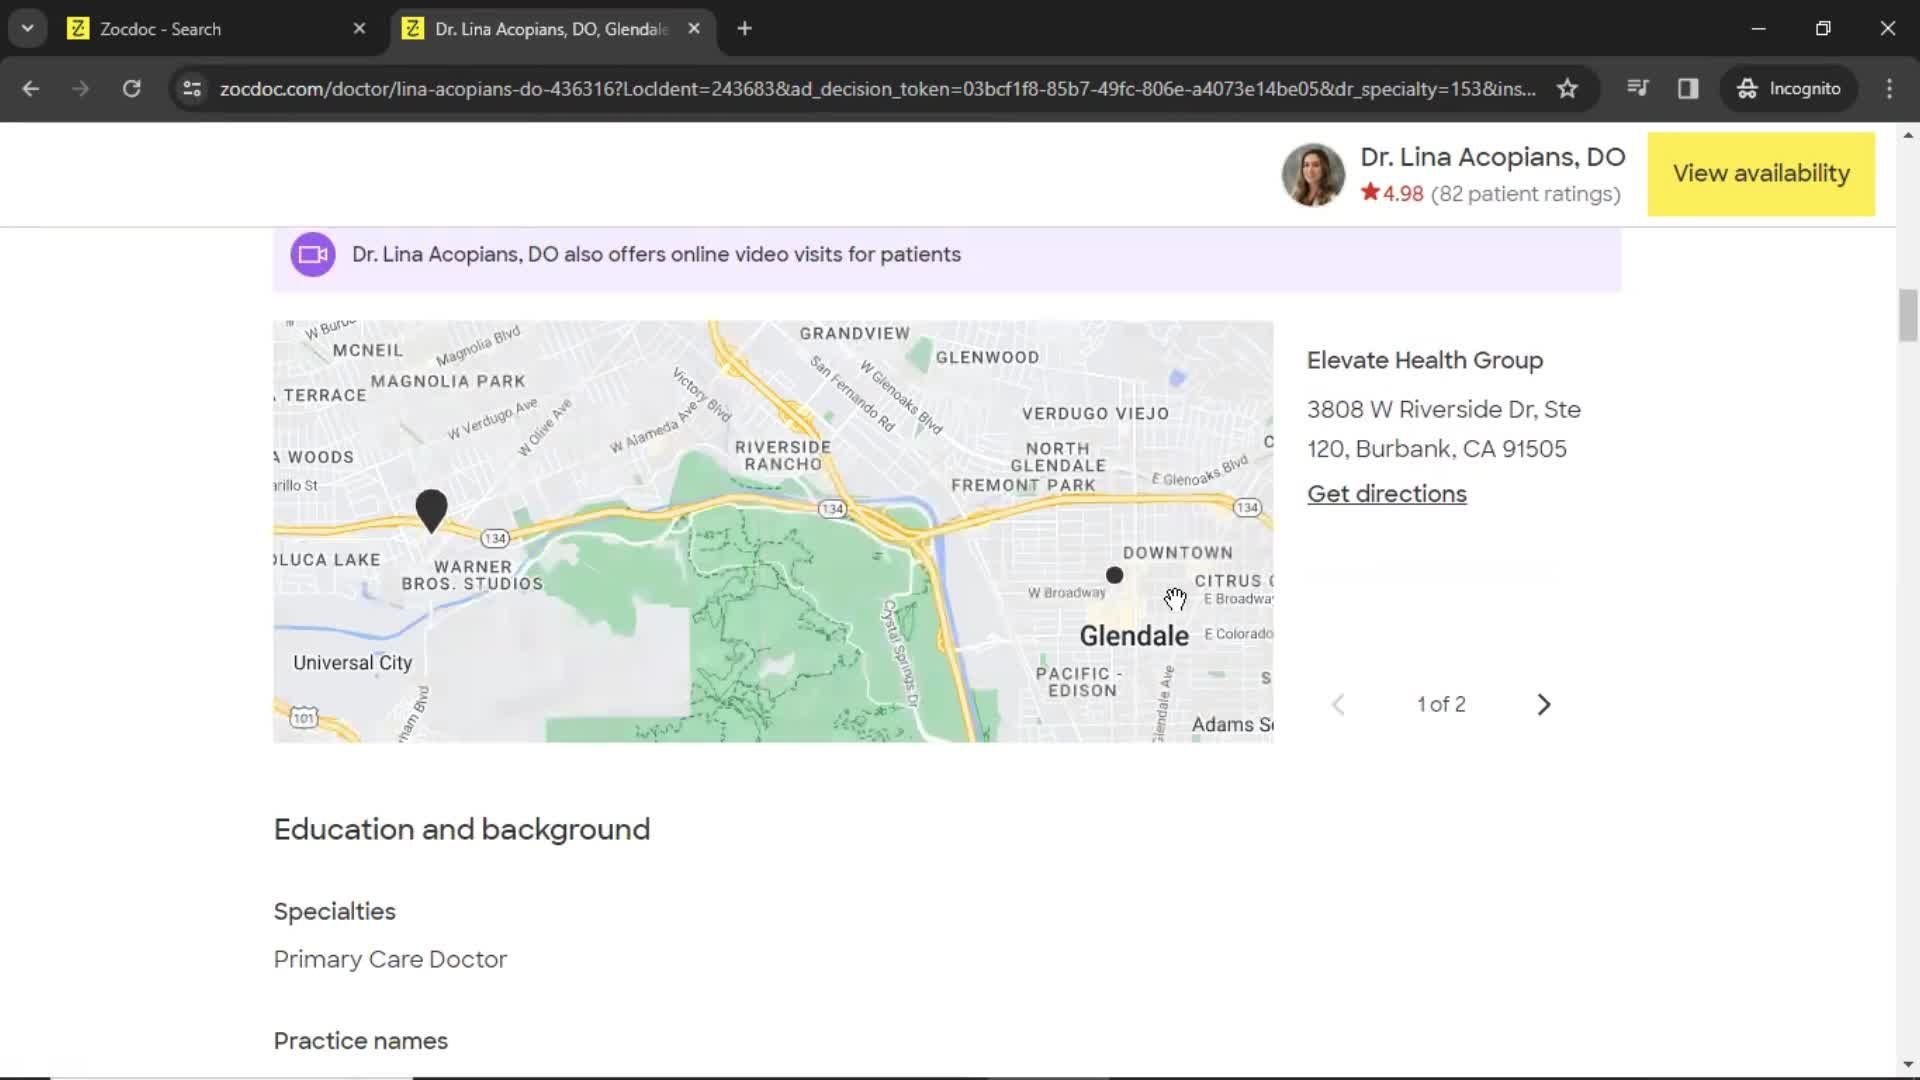
Task: Click the Riverside Rancho map label
Action: [783, 455]
